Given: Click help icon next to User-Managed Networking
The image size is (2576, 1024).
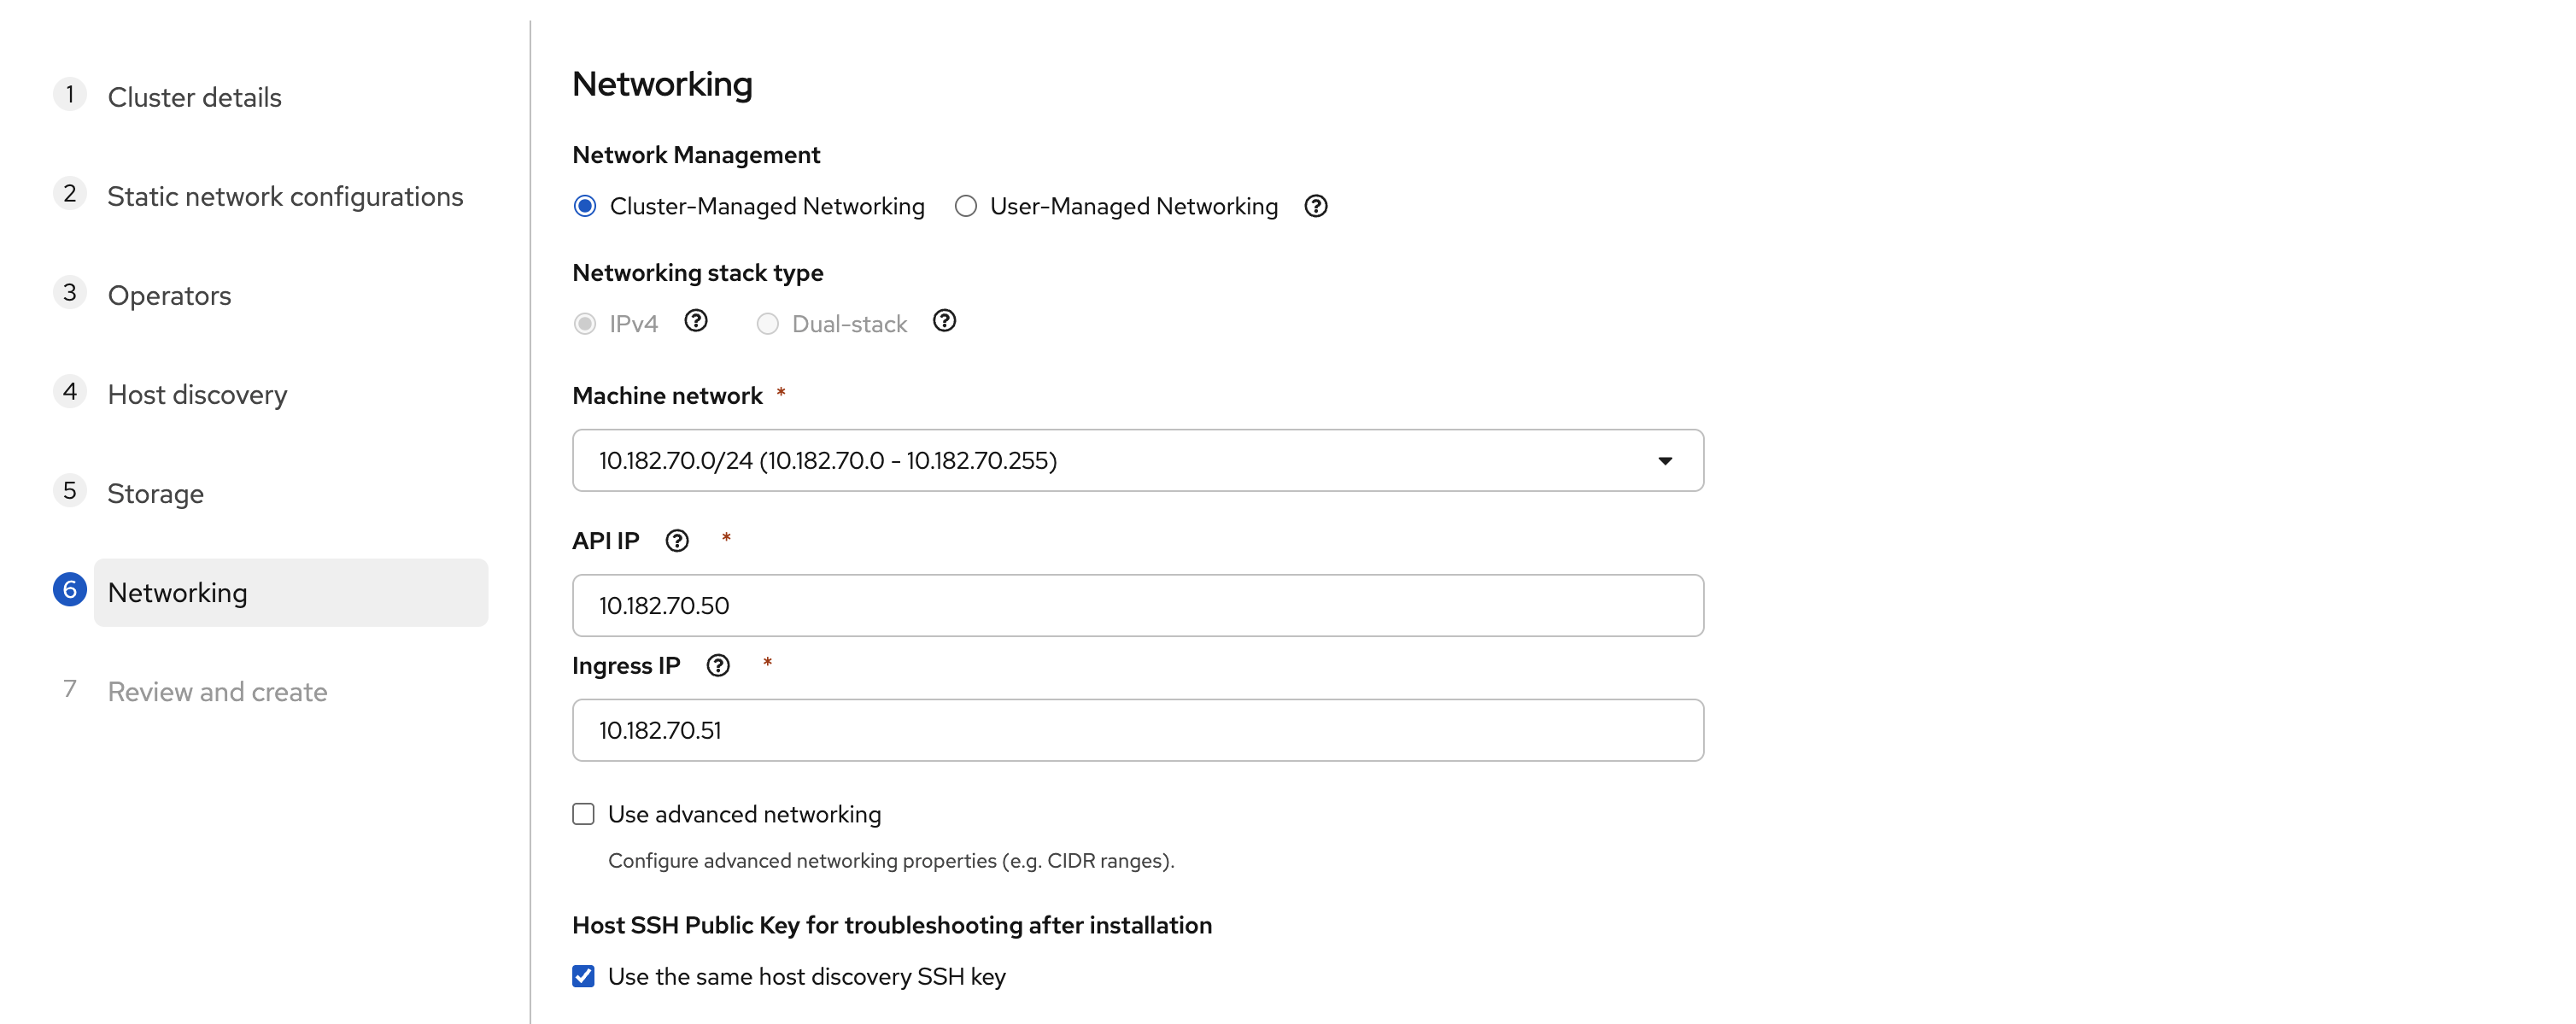Looking at the screenshot, I should click(x=1315, y=206).
